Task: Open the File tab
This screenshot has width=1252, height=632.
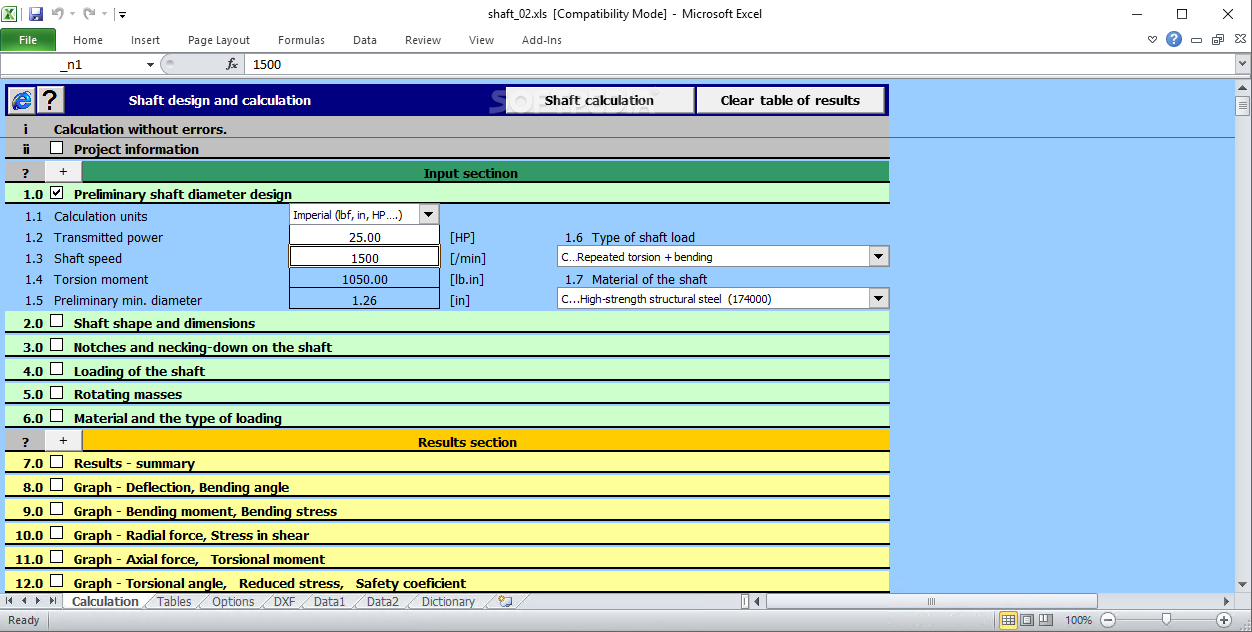Action: [28, 40]
